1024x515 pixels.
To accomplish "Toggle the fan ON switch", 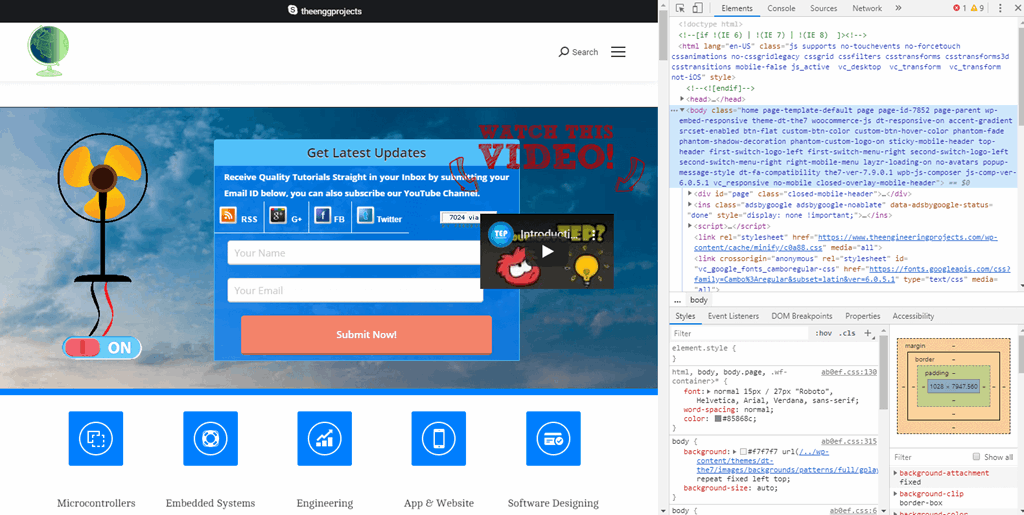I will click(x=102, y=348).
